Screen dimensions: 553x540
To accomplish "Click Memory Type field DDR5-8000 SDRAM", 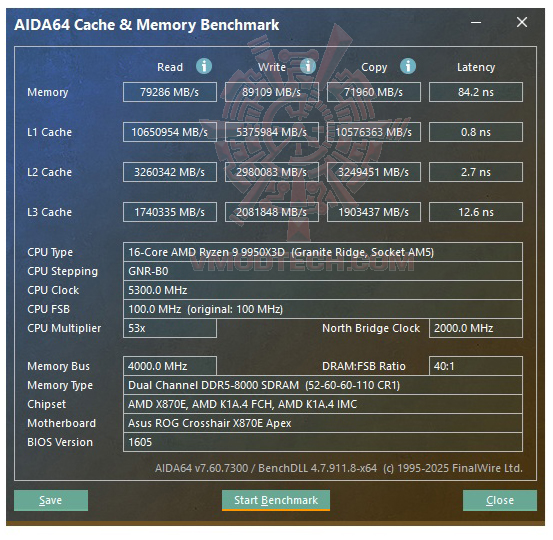I will [323, 385].
